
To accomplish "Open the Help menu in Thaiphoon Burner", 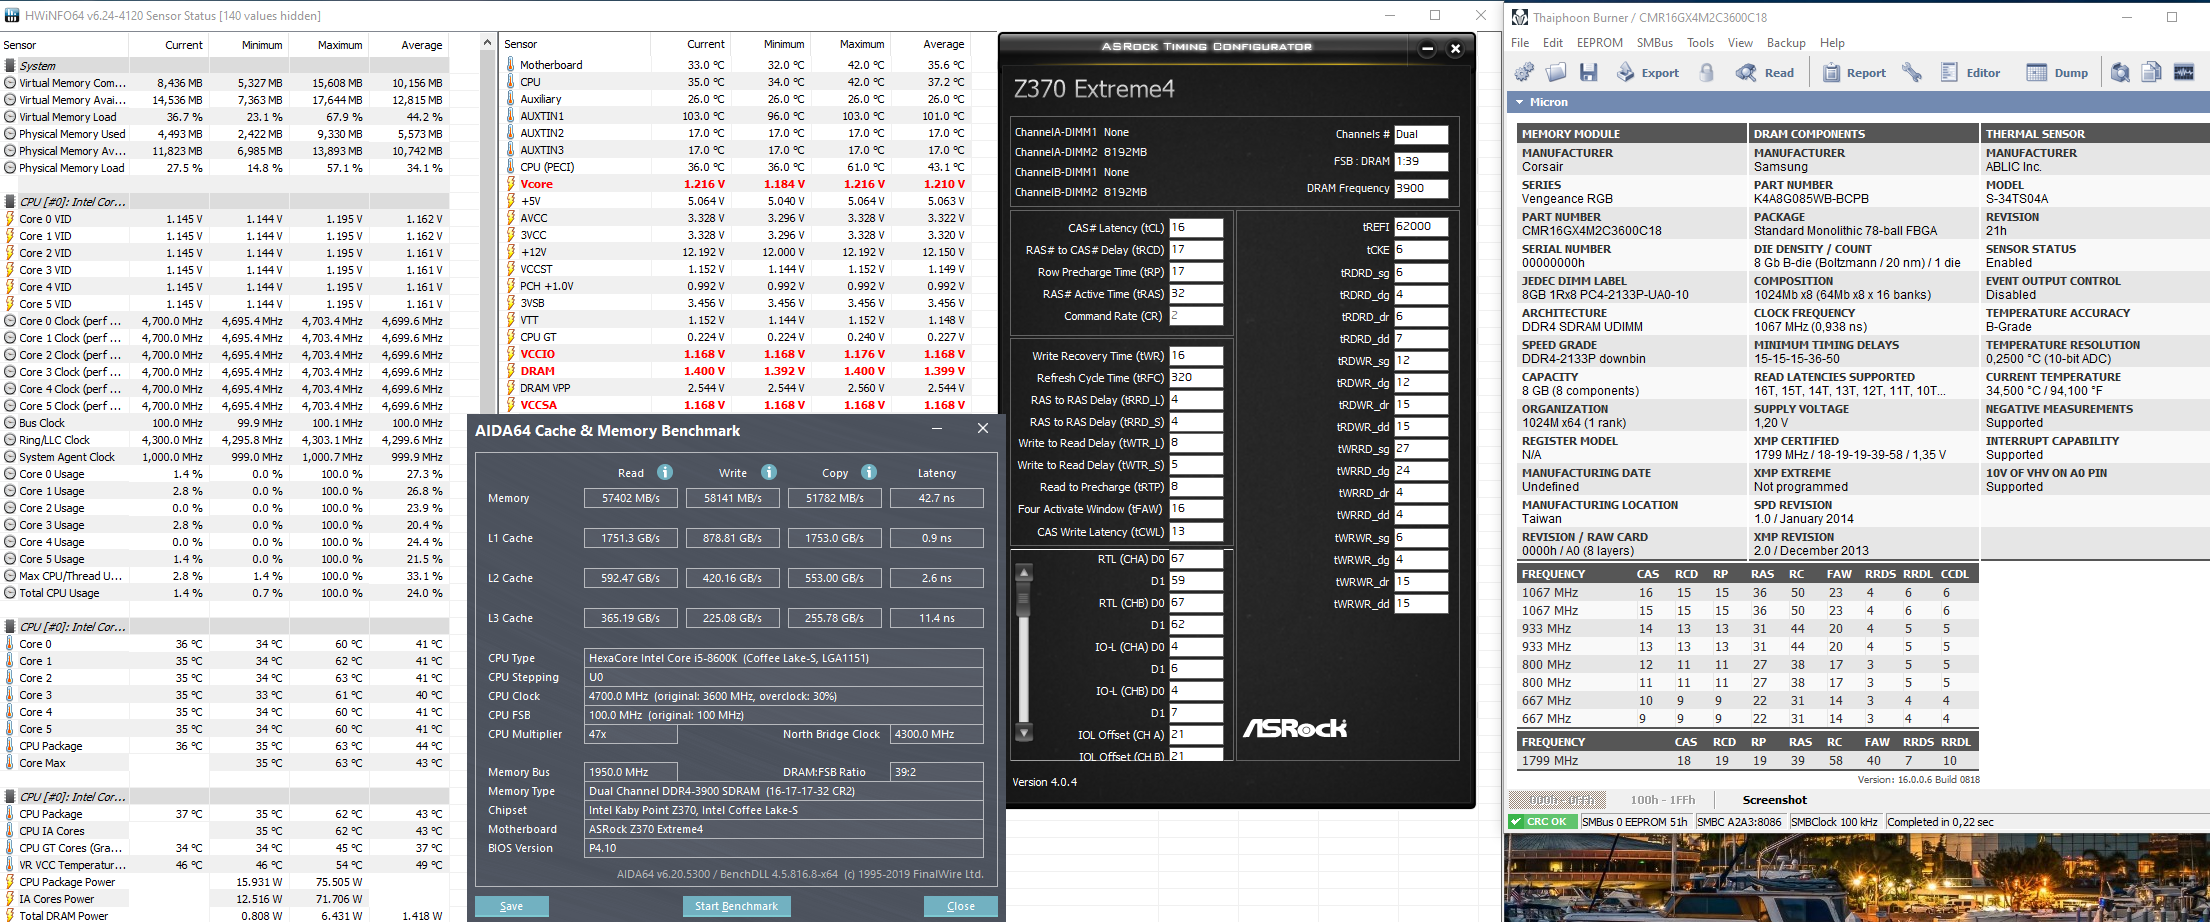I will 1832,43.
